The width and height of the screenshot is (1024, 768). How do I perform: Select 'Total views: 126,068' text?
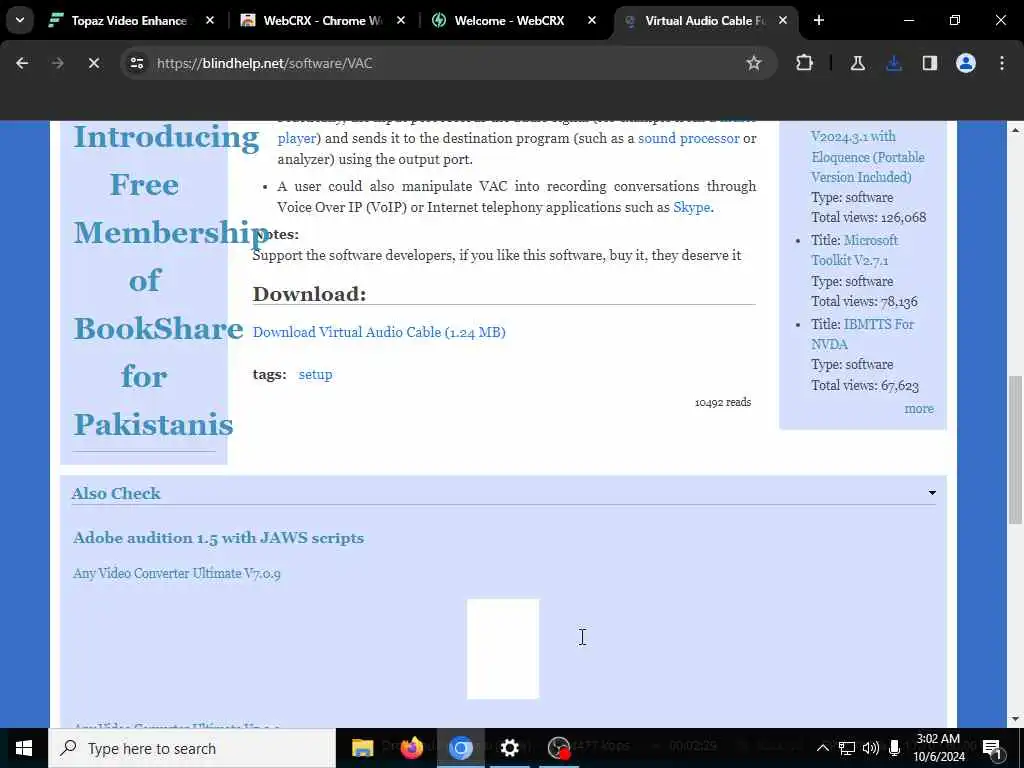coord(869,217)
